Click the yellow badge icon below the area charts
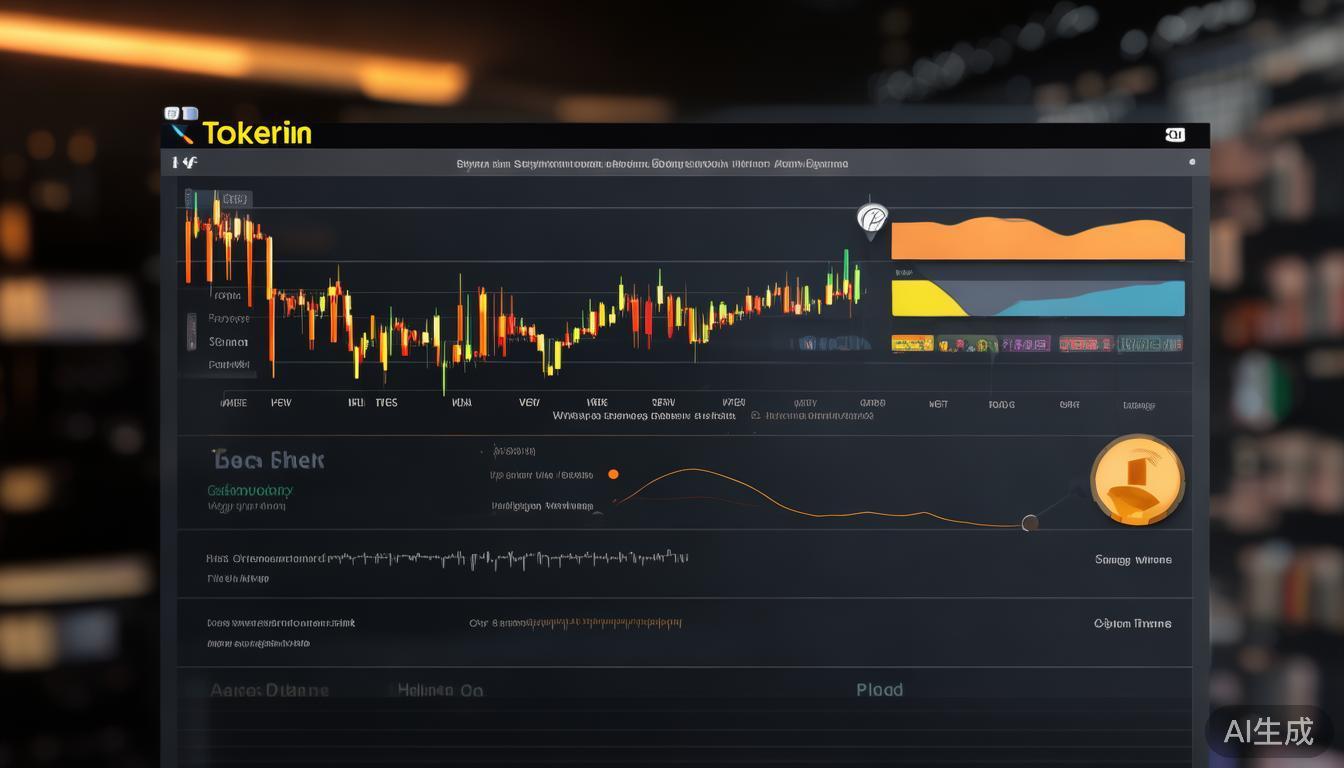1344x768 pixels. (x=910, y=342)
